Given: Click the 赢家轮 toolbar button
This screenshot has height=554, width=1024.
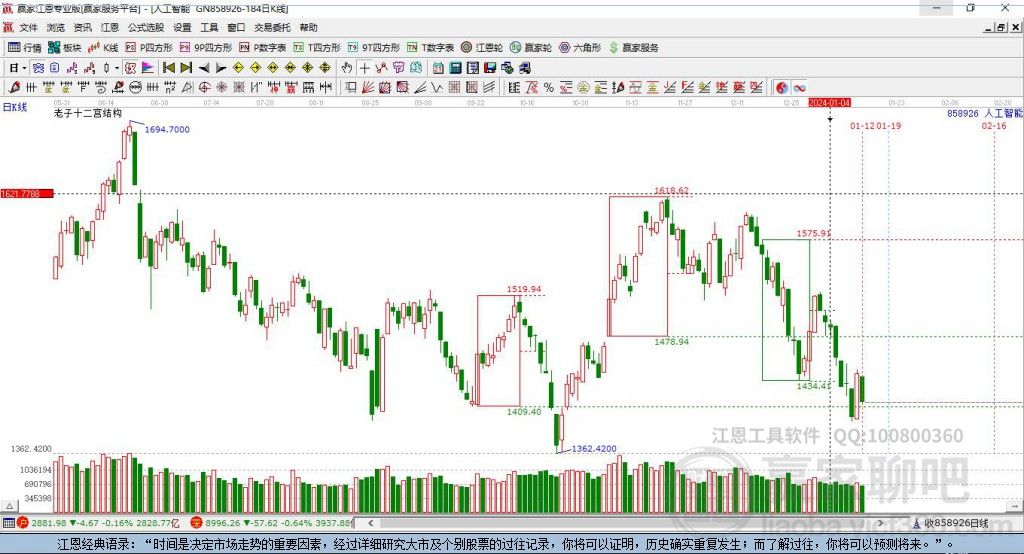Looking at the screenshot, I should click(532, 47).
